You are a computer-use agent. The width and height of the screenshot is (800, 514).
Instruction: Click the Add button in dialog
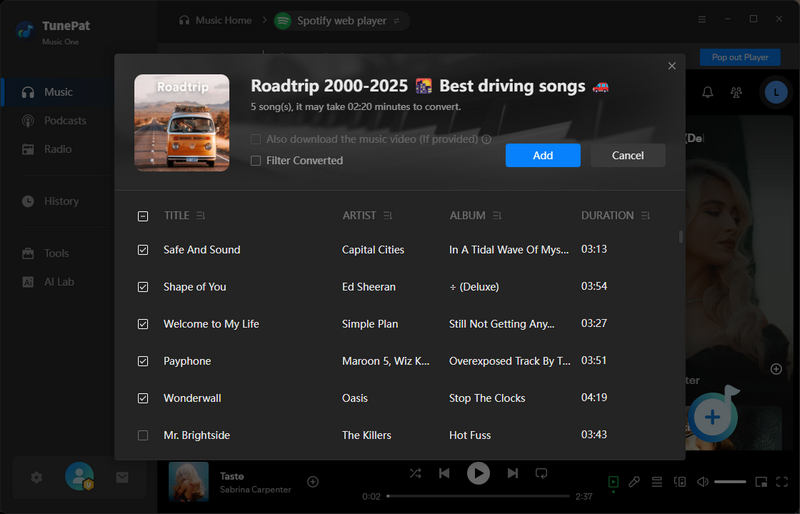pyautogui.click(x=542, y=155)
